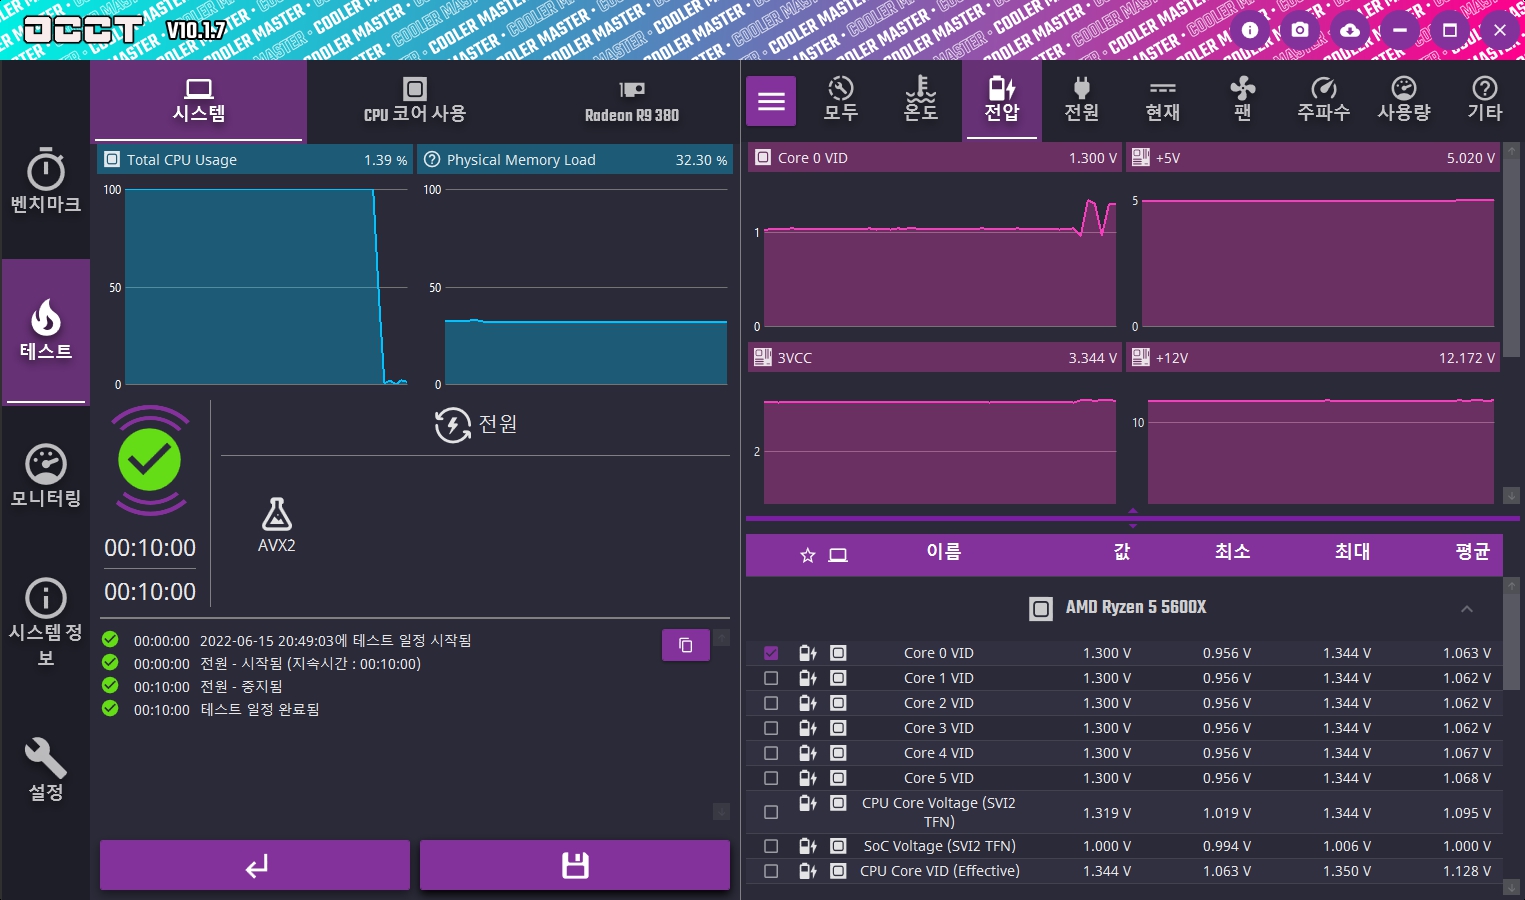
Task: Open the 벤치마크 benchmark stopwatch section
Action: point(46,182)
